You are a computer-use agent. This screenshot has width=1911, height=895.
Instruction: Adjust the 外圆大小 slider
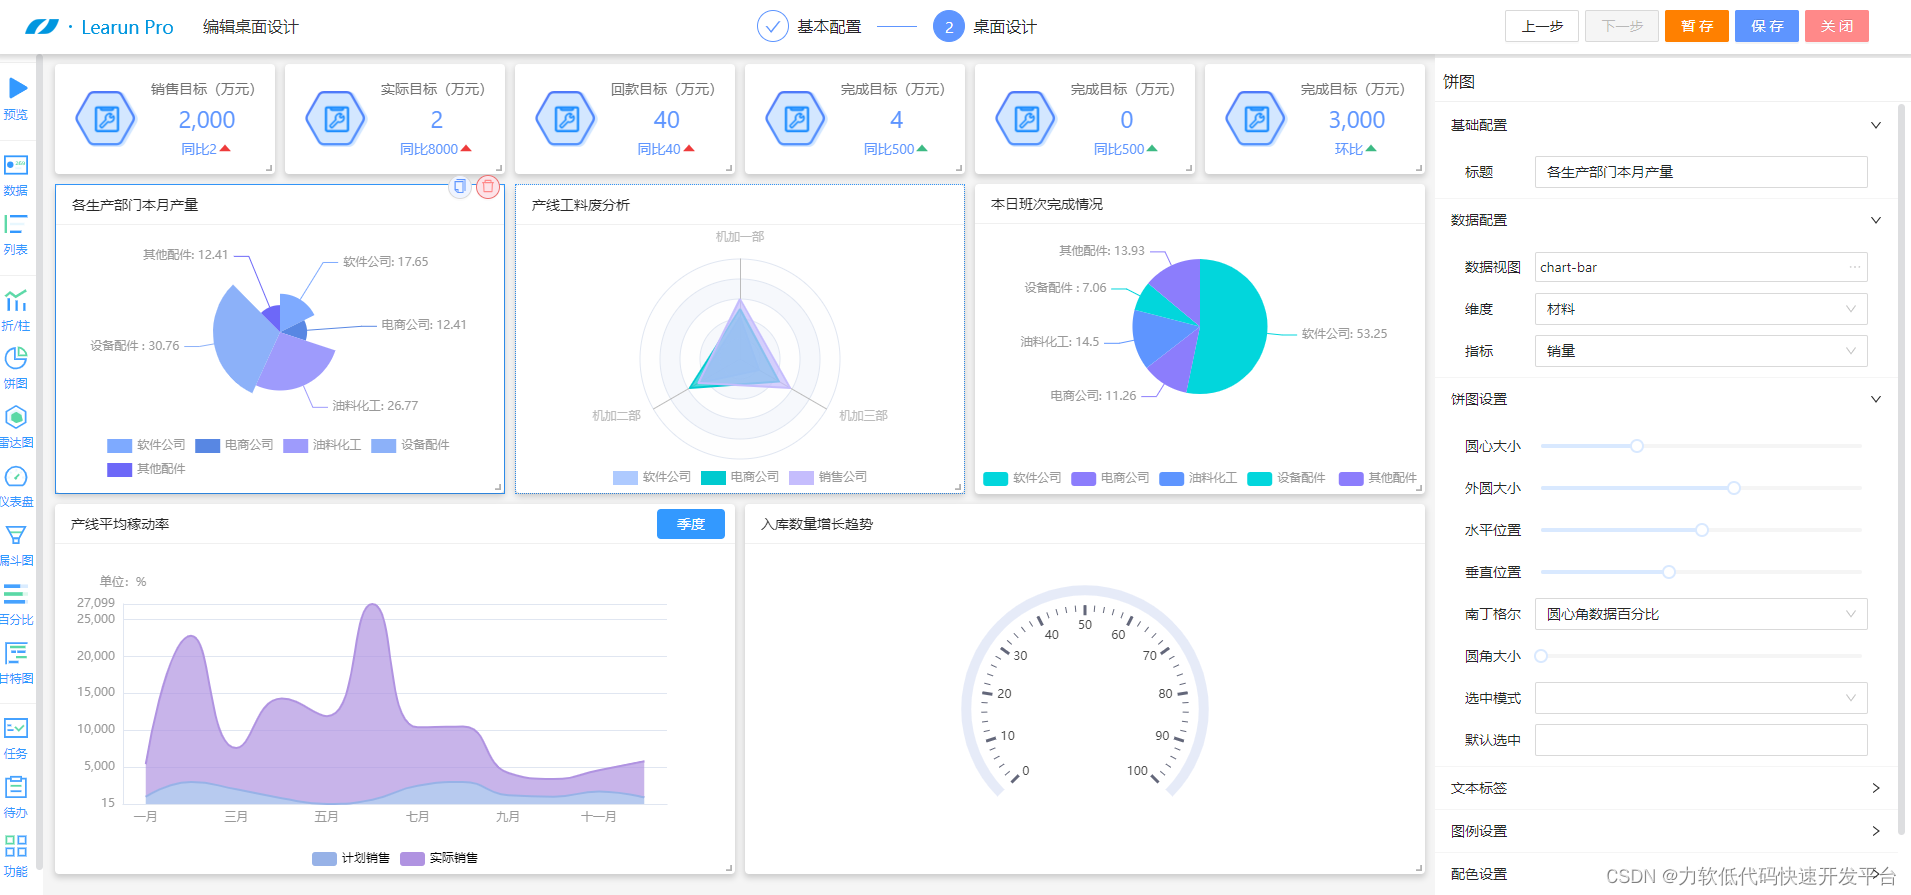(1734, 488)
